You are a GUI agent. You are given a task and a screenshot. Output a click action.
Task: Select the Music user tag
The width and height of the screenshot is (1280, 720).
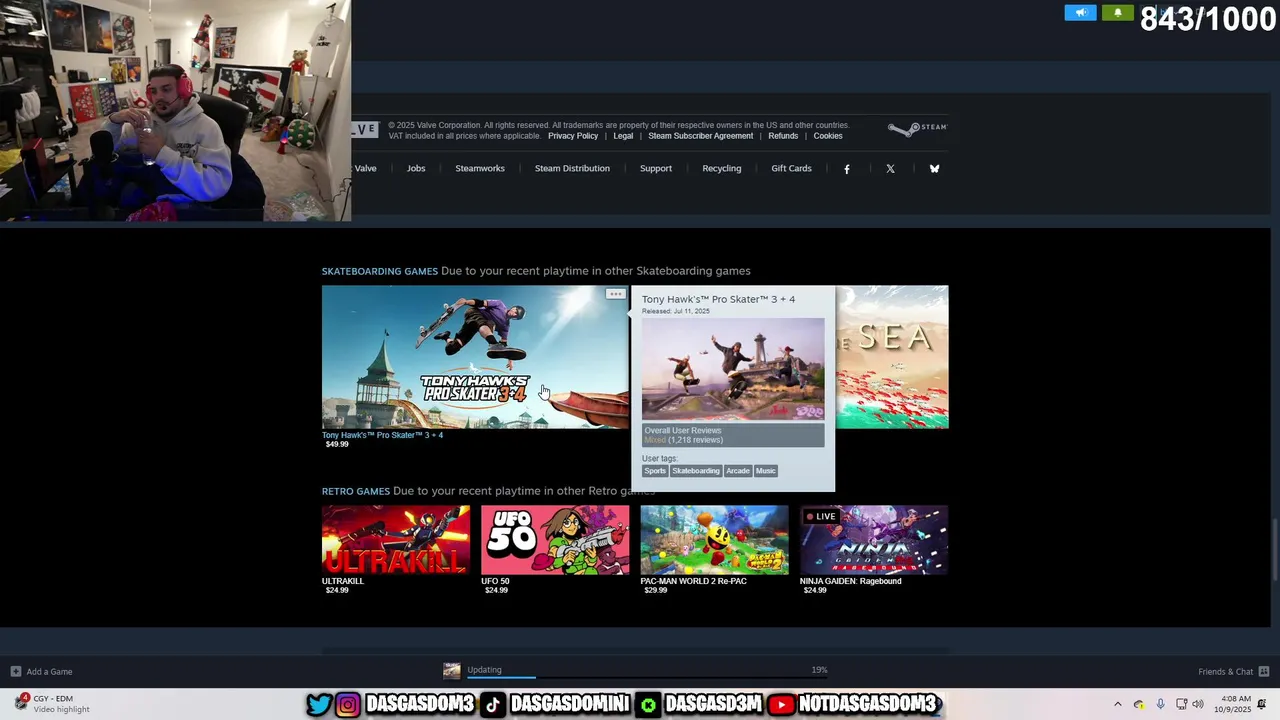point(765,471)
